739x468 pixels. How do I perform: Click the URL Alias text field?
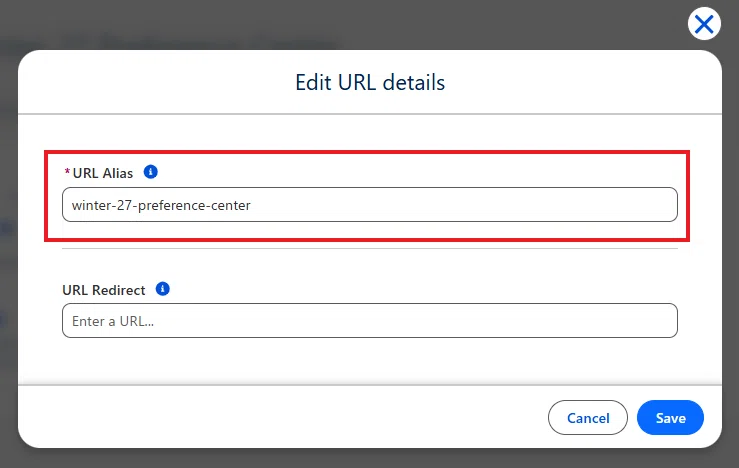[x=370, y=205]
